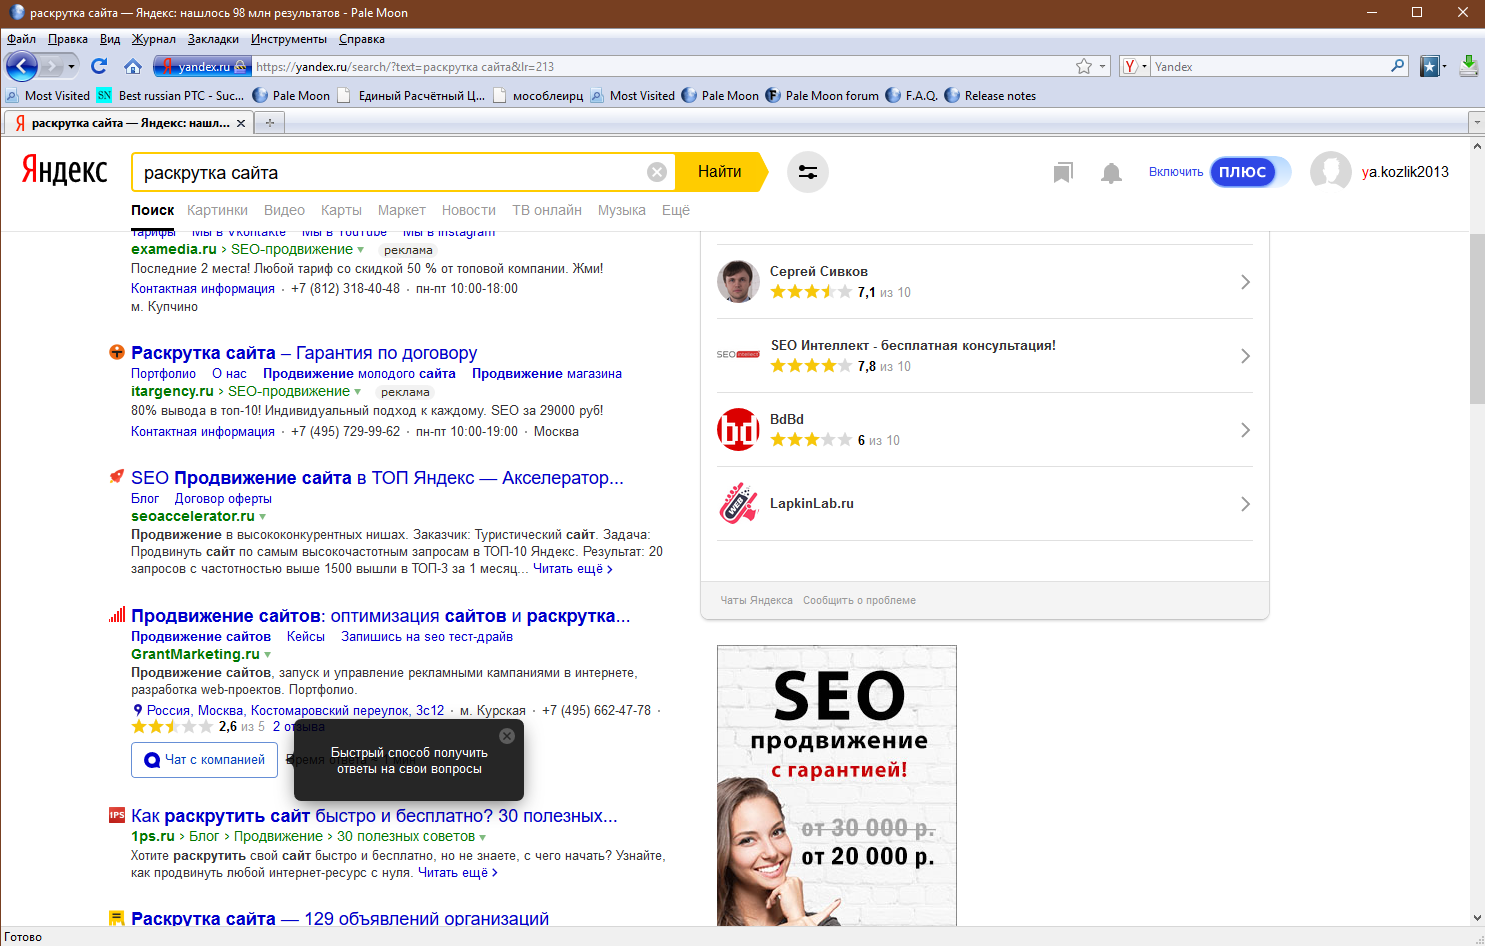The height and width of the screenshot is (946, 1485).
Task: Dismiss the Быстрый способ tooltip close icon
Action: [507, 736]
